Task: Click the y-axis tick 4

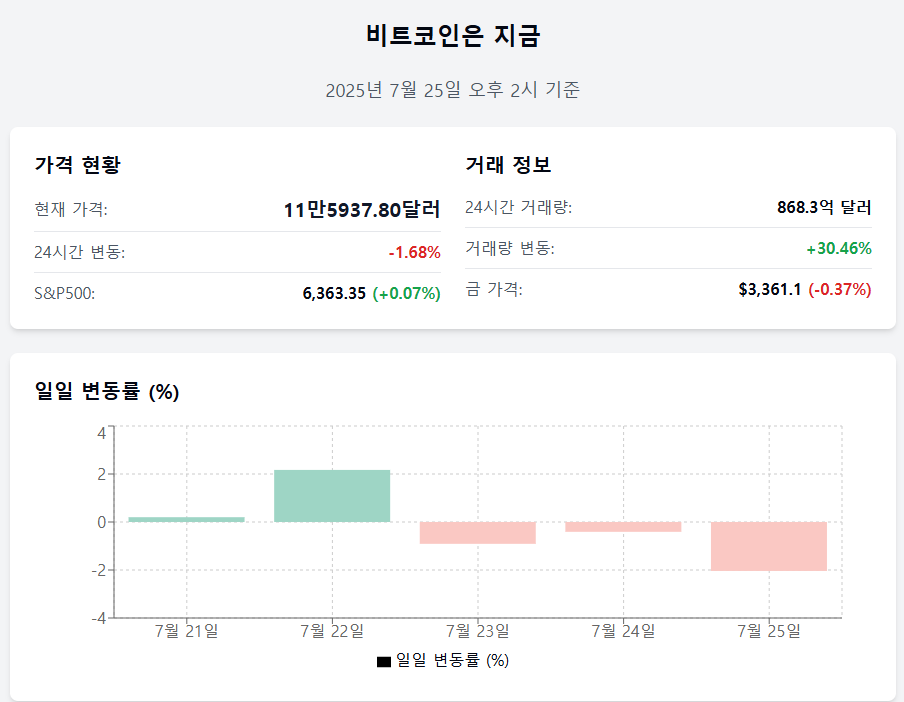Action: [x=102, y=433]
